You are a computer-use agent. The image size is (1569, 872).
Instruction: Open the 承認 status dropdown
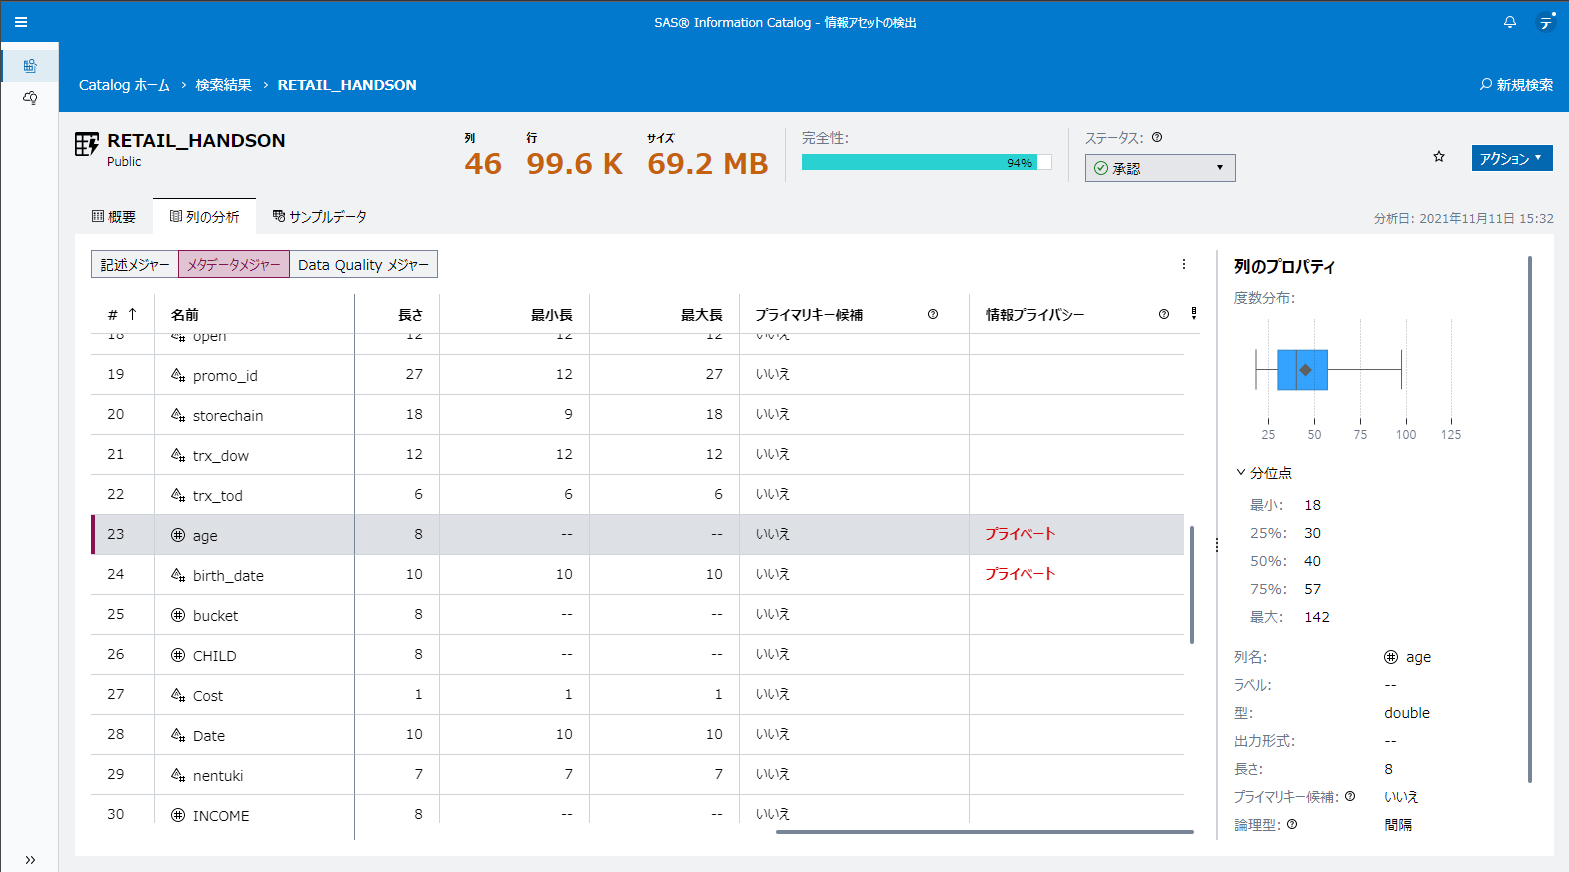[1160, 168]
